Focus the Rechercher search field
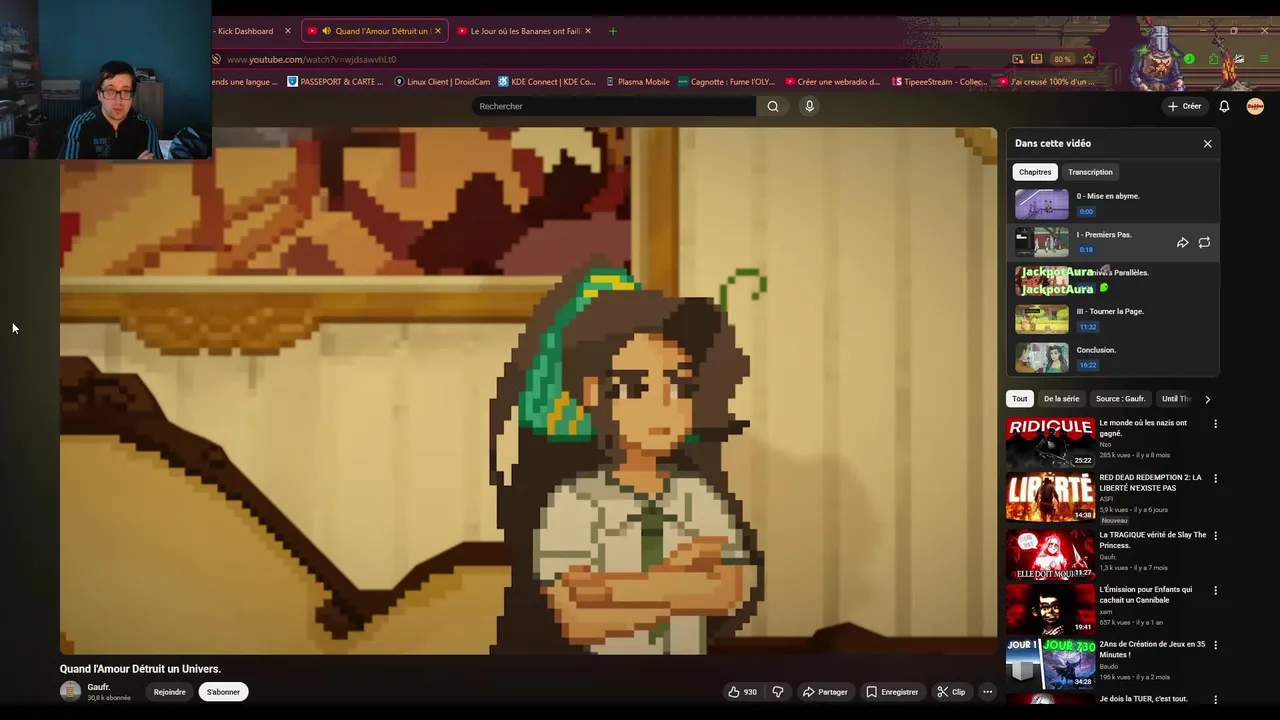Screen dimensions: 1280x720 pos(614,106)
